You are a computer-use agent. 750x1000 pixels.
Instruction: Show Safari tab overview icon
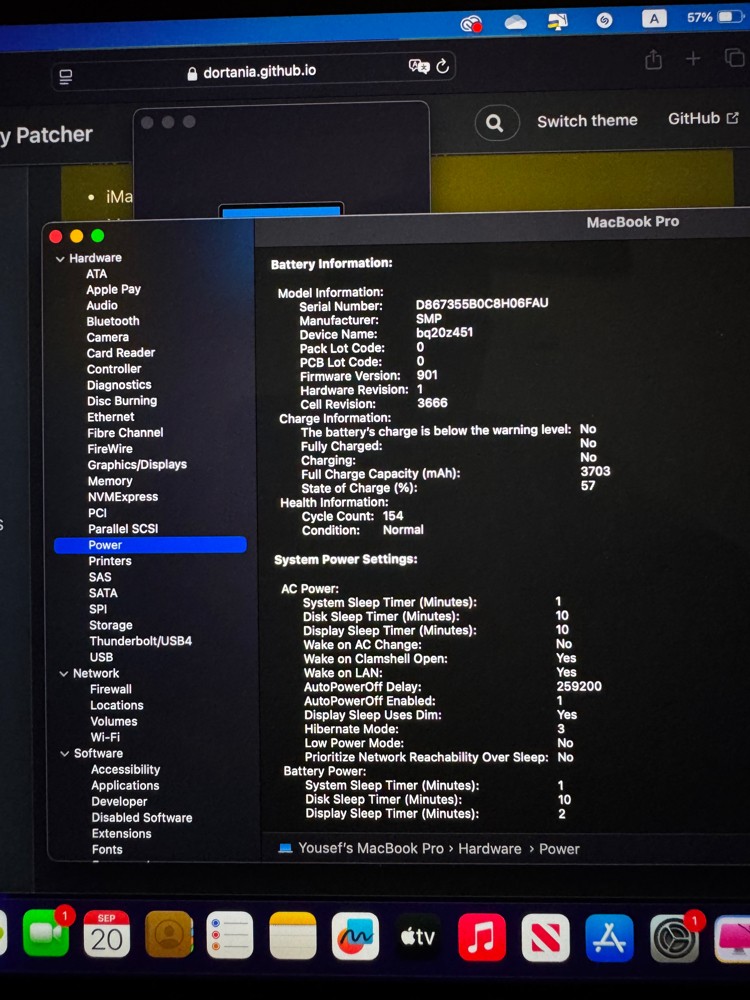pos(734,57)
